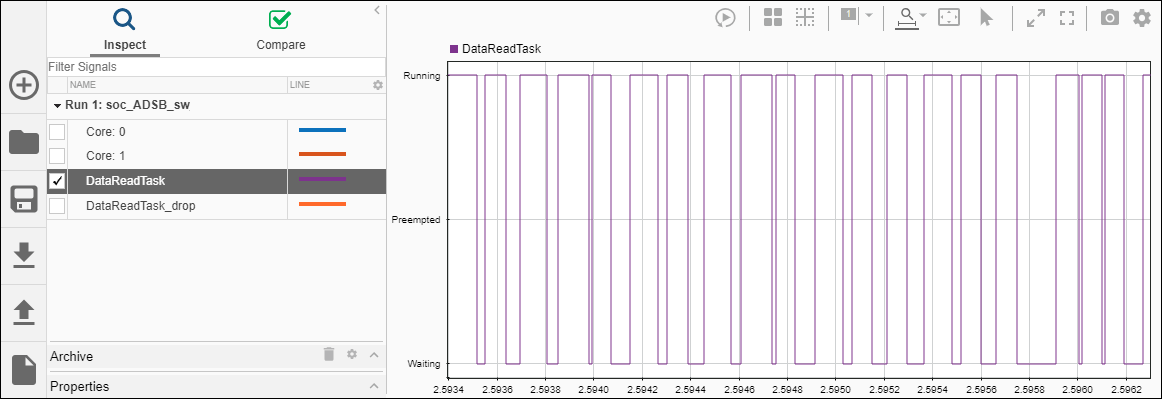
Task: Save the session using the disk icon
Action: click(24, 200)
